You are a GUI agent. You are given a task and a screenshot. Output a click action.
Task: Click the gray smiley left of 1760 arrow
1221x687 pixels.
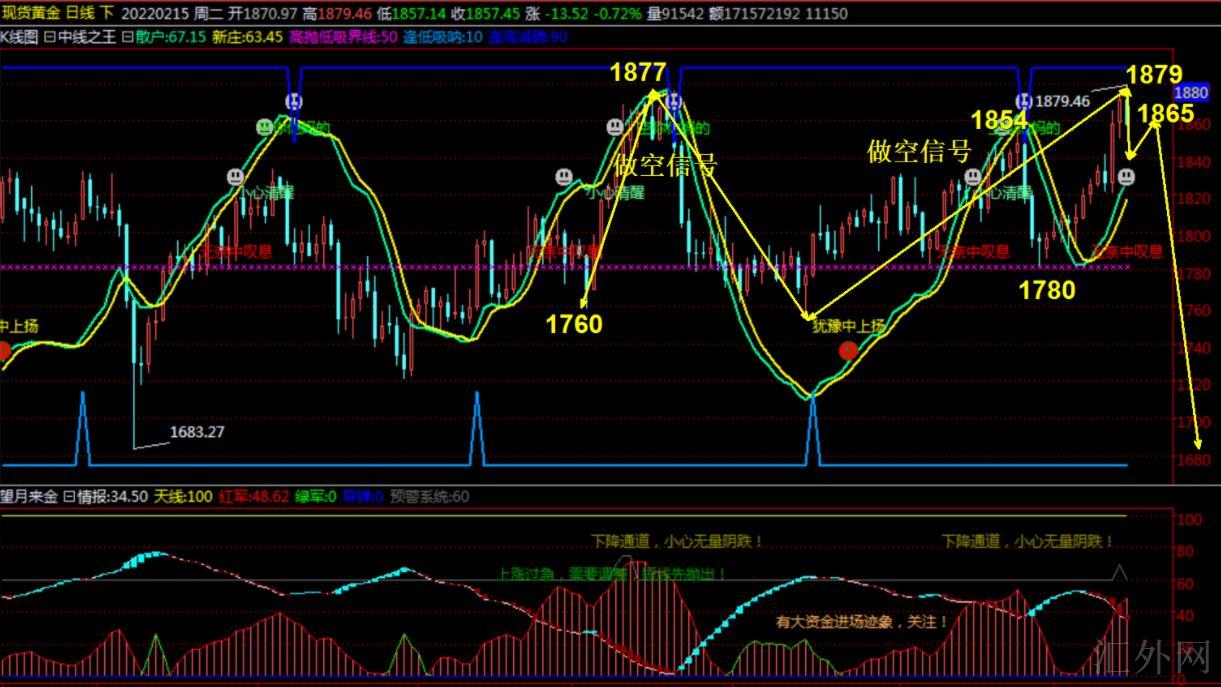coord(564,177)
